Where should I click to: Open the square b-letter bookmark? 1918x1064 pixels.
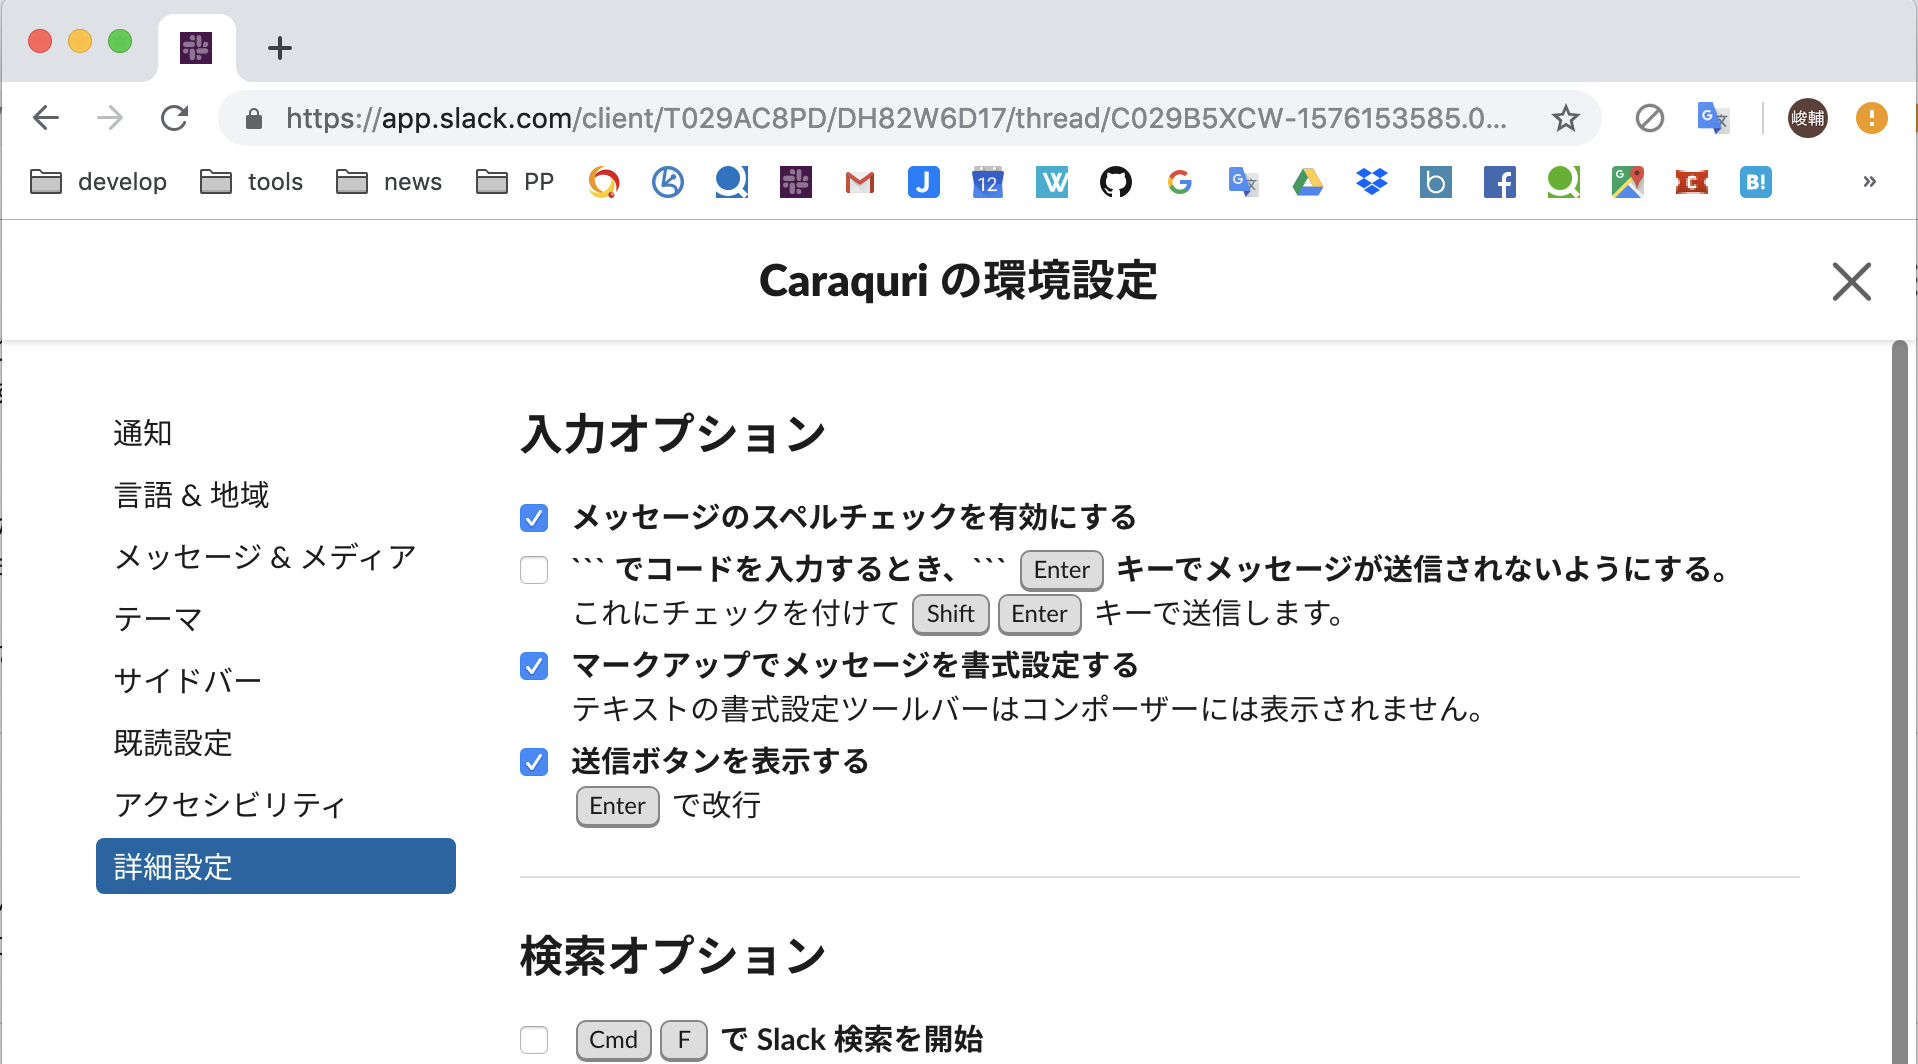click(x=1436, y=182)
